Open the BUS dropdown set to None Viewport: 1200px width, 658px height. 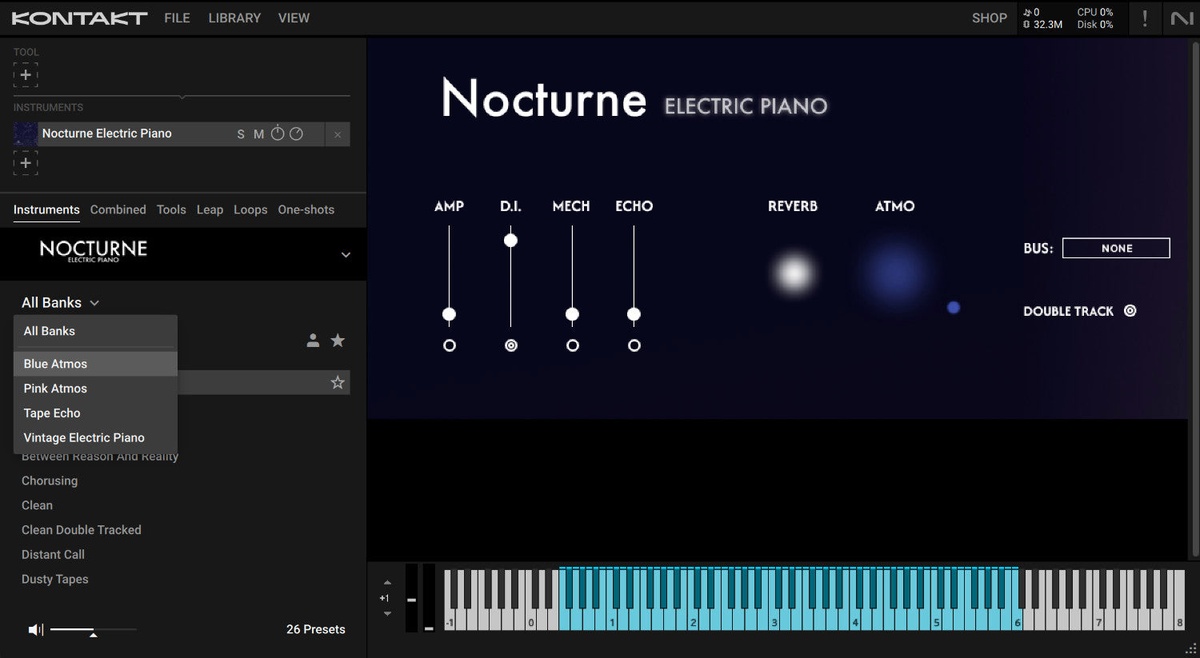point(1116,248)
